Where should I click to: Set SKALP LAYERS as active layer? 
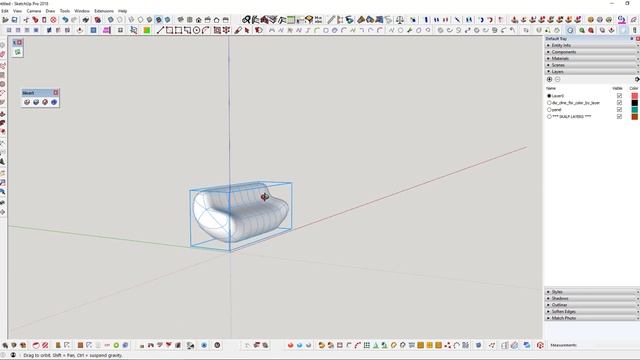click(x=549, y=116)
